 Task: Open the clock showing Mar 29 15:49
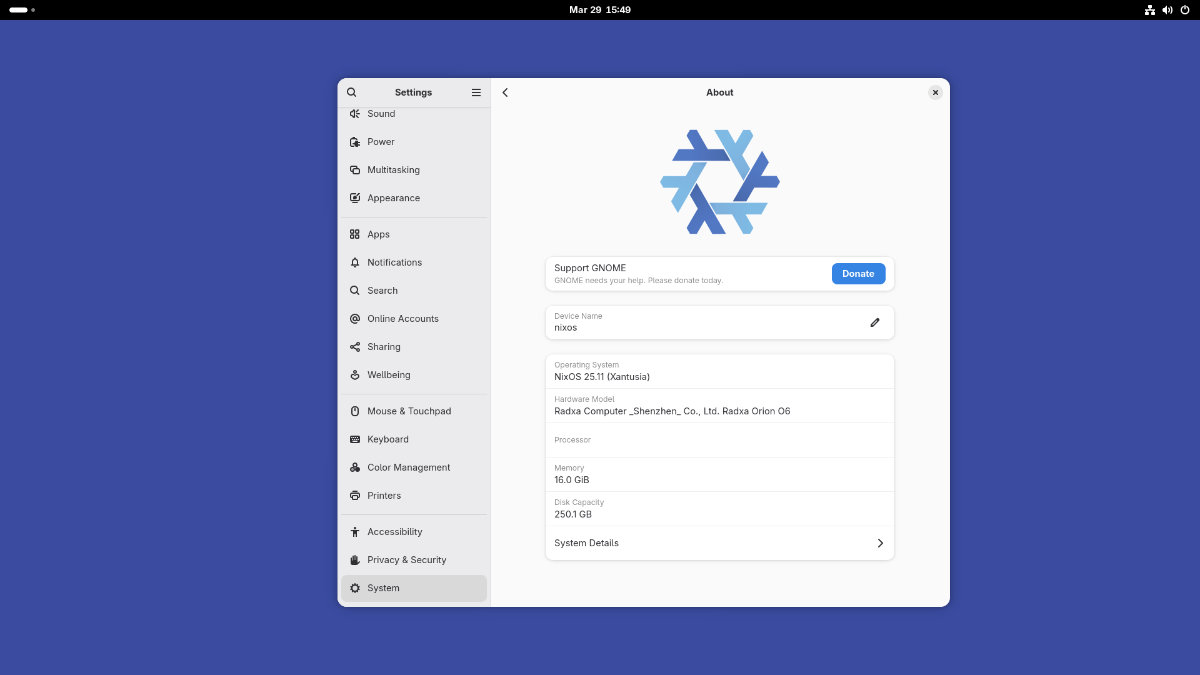[x=600, y=9]
